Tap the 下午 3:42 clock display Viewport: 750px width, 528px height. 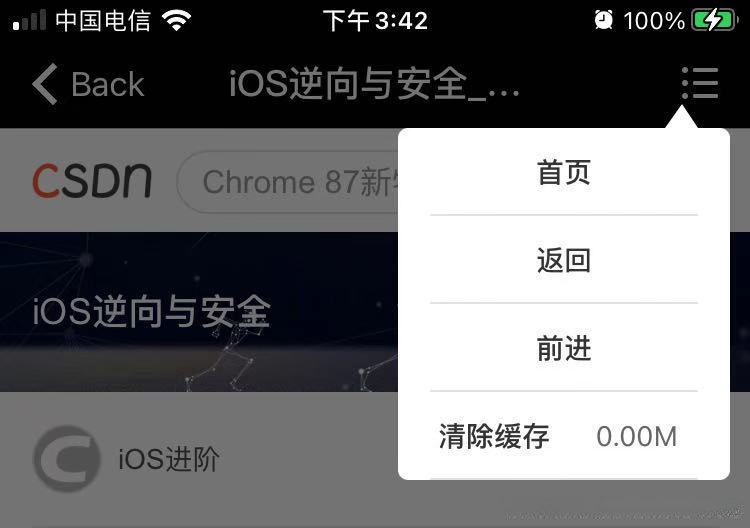pyautogui.click(x=375, y=21)
